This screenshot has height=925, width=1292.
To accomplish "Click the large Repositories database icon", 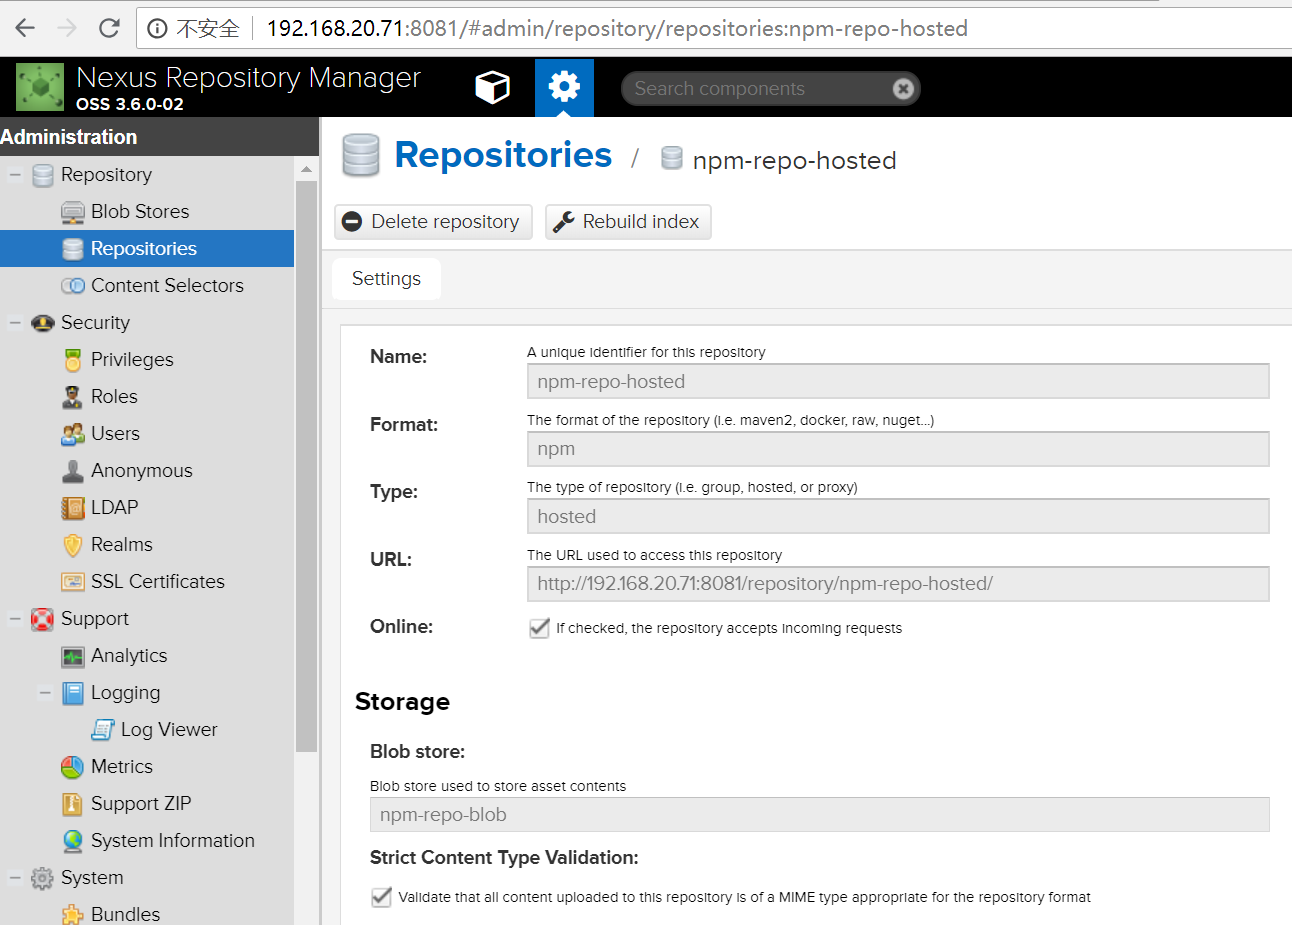I will (x=361, y=155).
